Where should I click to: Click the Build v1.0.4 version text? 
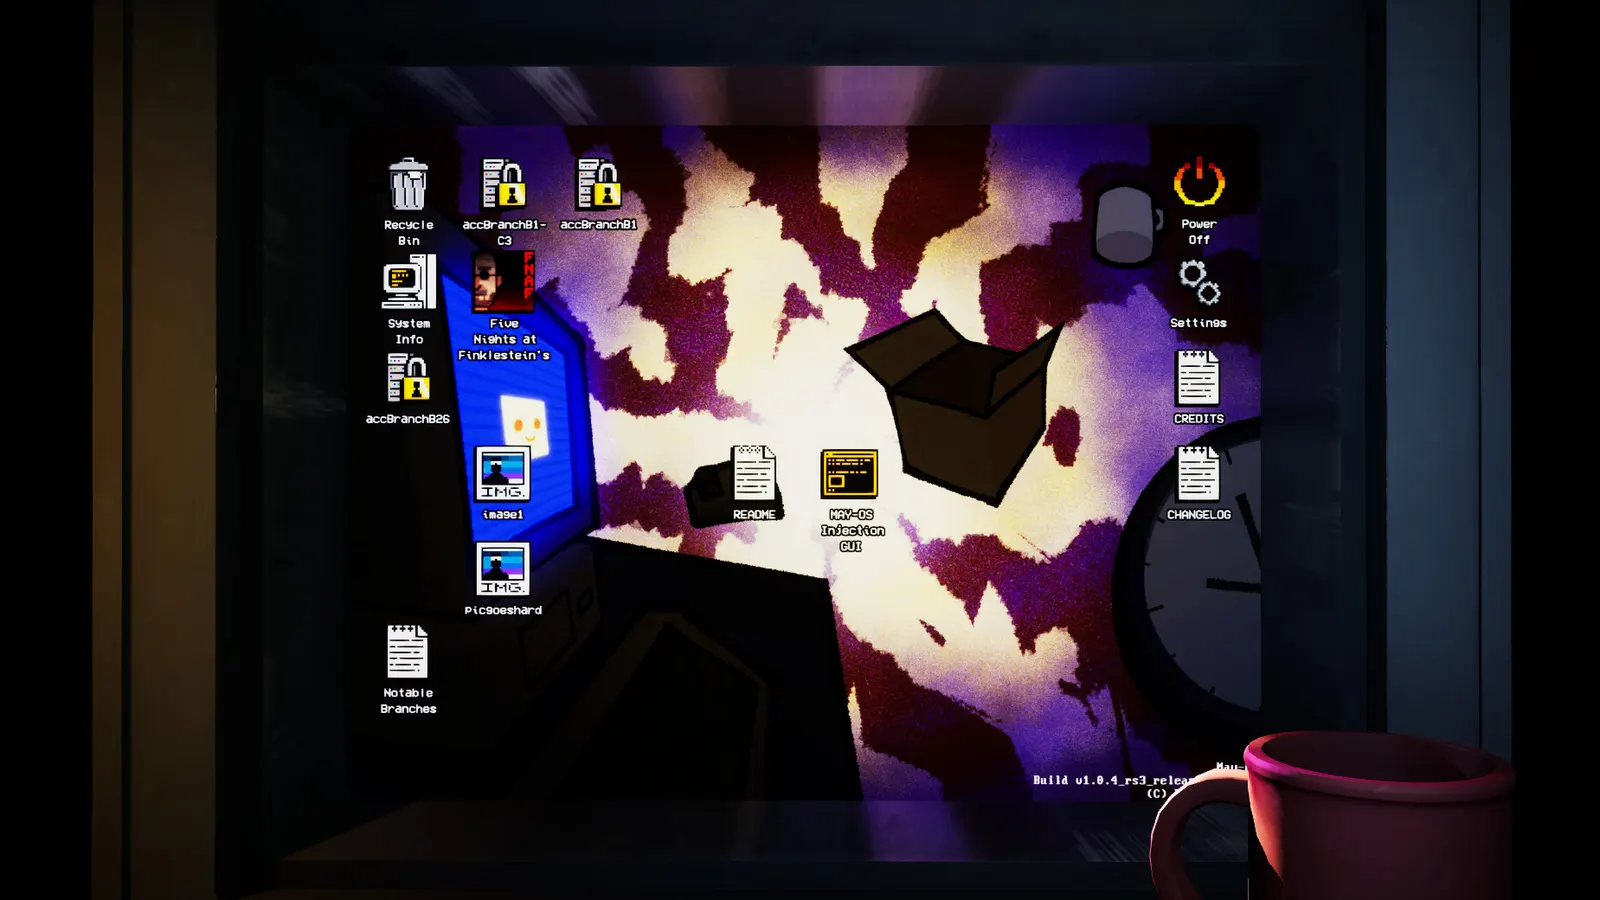click(x=1112, y=780)
